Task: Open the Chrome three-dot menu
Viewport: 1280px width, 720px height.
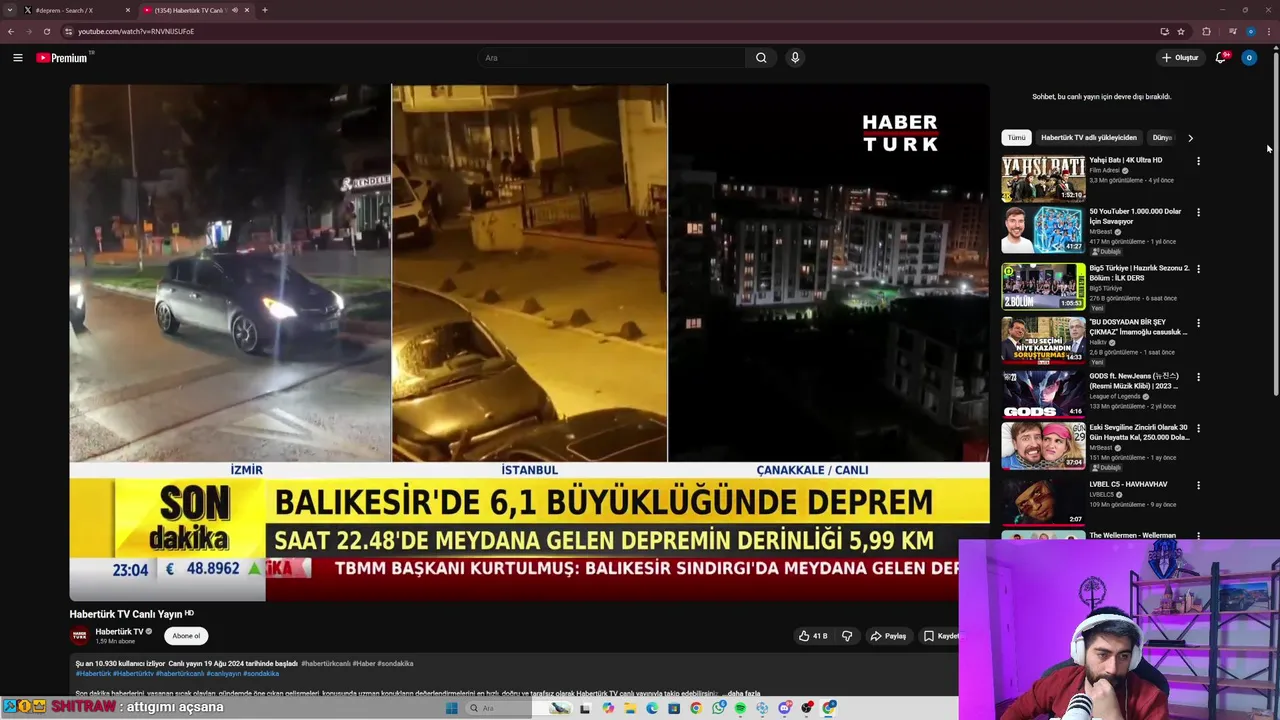Action: click(1269, 31)
